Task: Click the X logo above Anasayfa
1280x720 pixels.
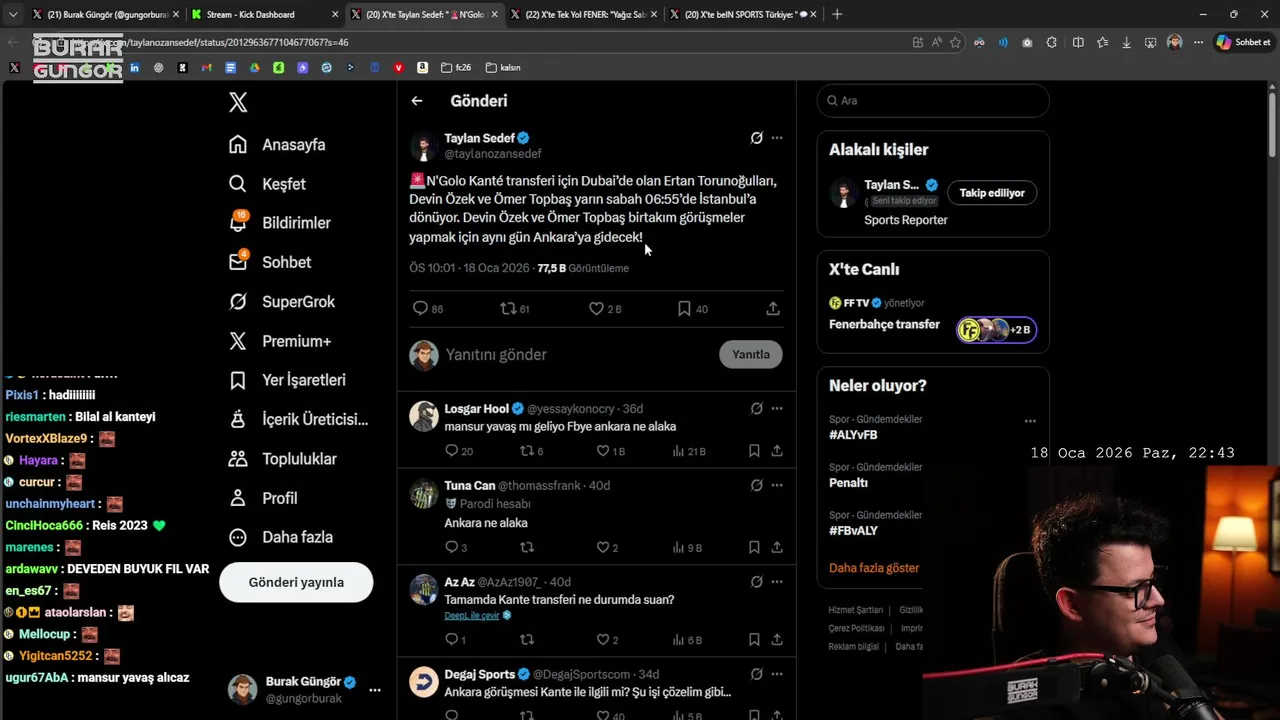Action: pyautogui.click(x=238, y=102)
